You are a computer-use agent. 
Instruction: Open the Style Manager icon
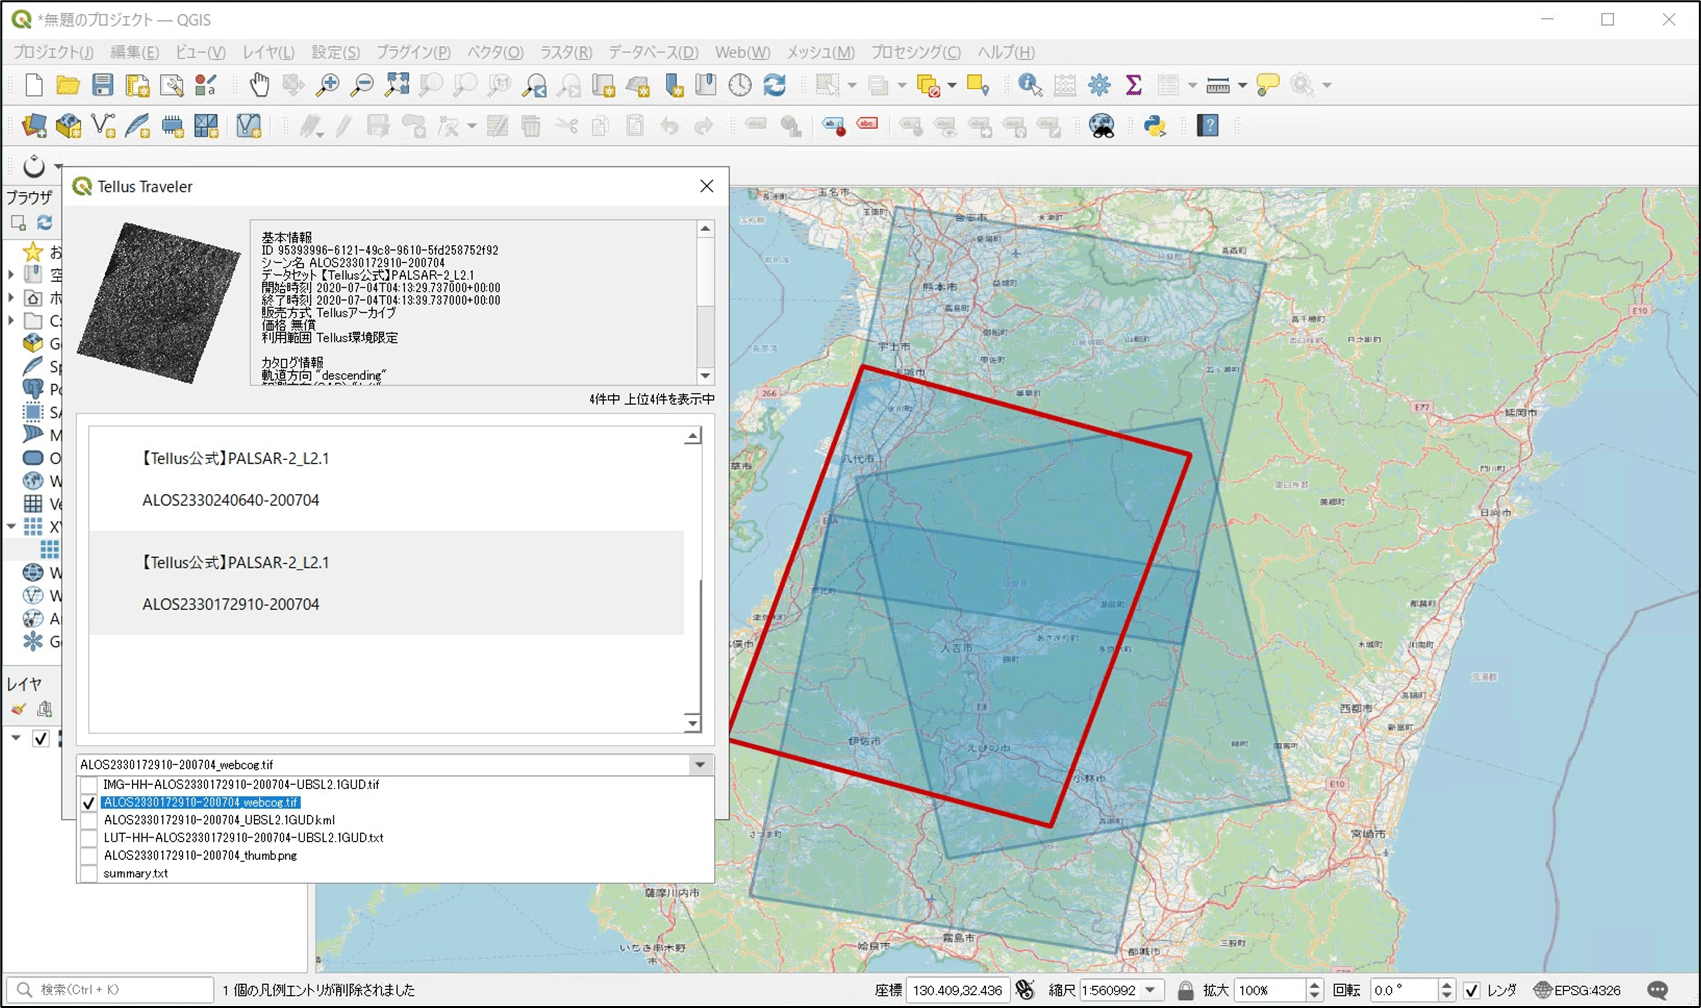(206, 86)
